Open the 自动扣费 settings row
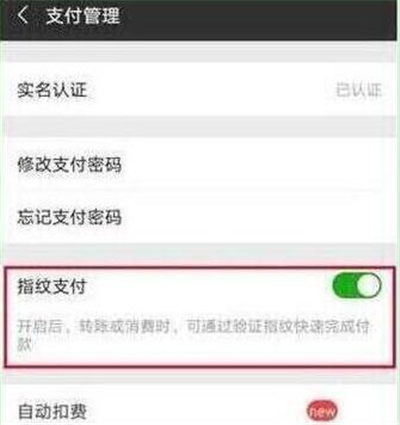This screenshot has width=400, height=425. [200, 410]
